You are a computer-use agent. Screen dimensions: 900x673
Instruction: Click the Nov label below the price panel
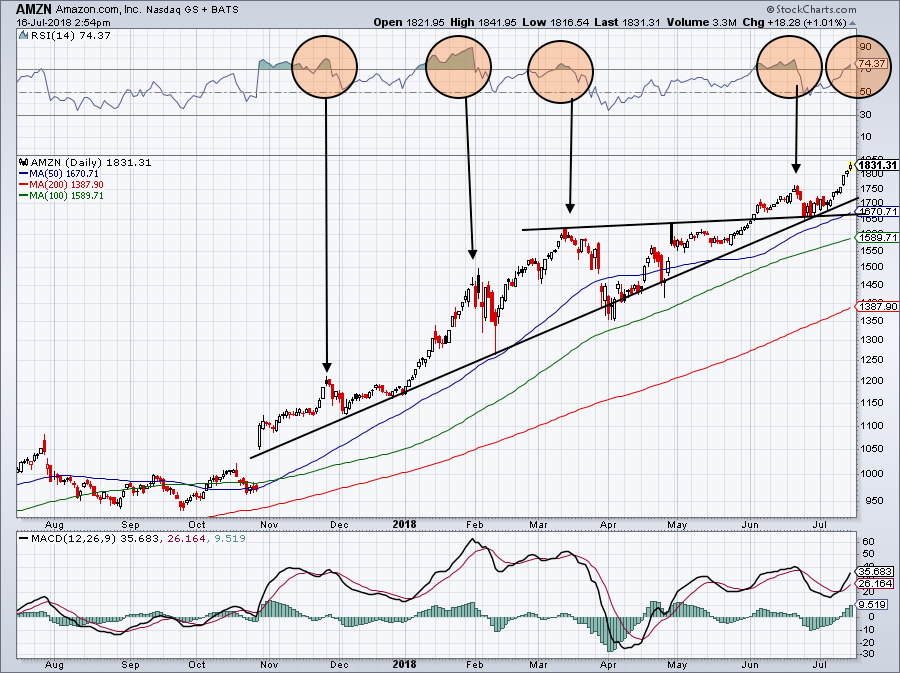click(x=269, y=524)
